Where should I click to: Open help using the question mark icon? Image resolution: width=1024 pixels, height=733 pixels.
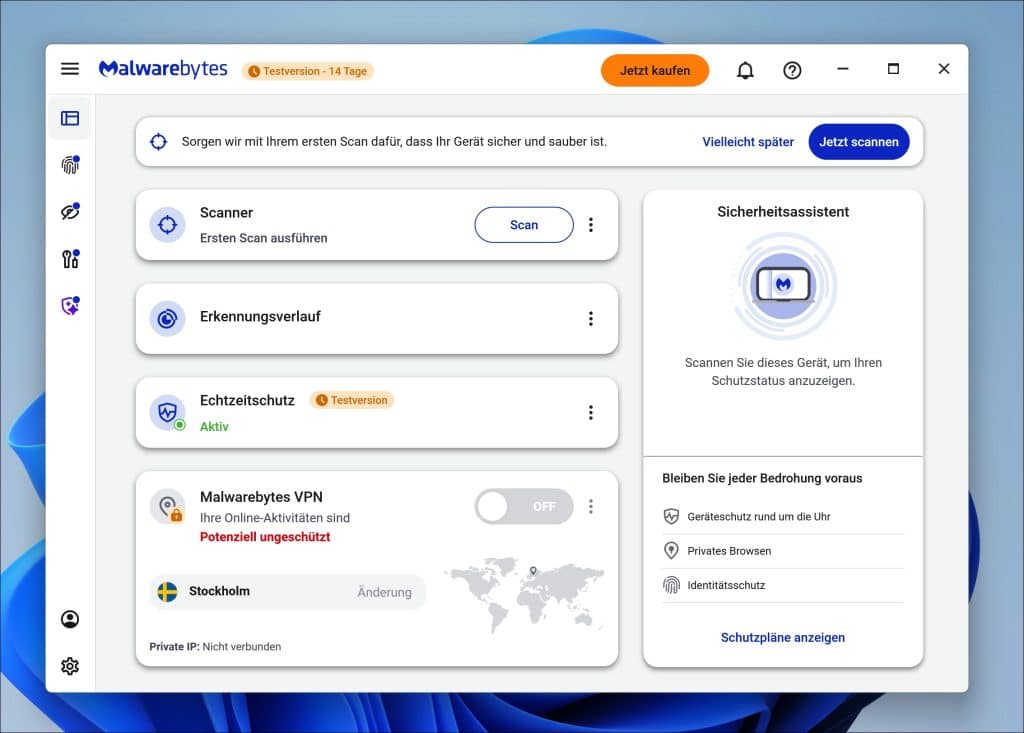[x=793, y=70]
